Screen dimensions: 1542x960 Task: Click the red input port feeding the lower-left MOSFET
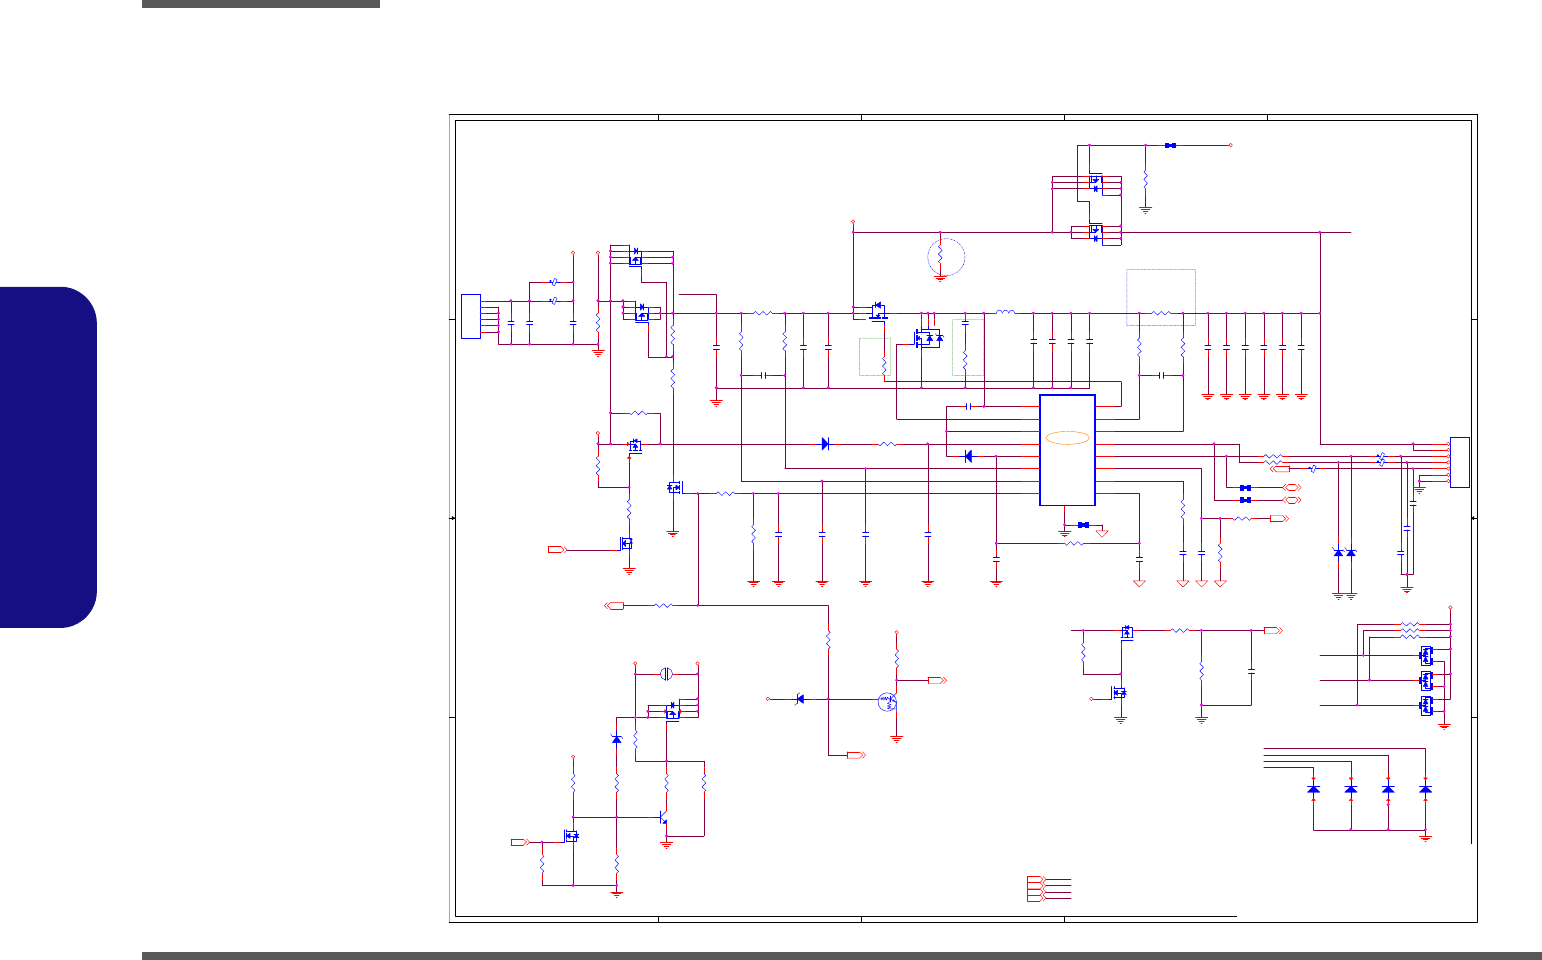click(557, 549)
